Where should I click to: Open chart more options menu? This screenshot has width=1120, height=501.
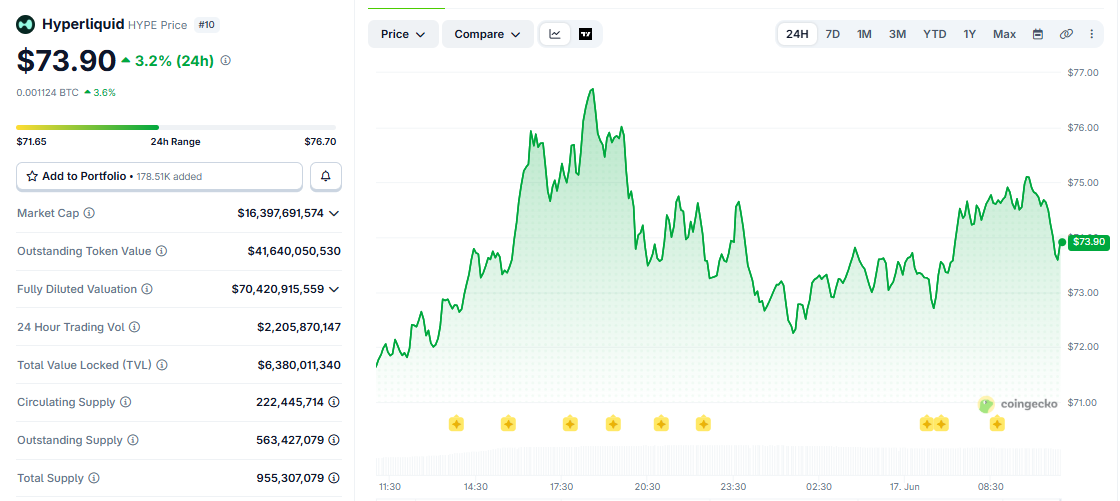(x=1091, y=34)
